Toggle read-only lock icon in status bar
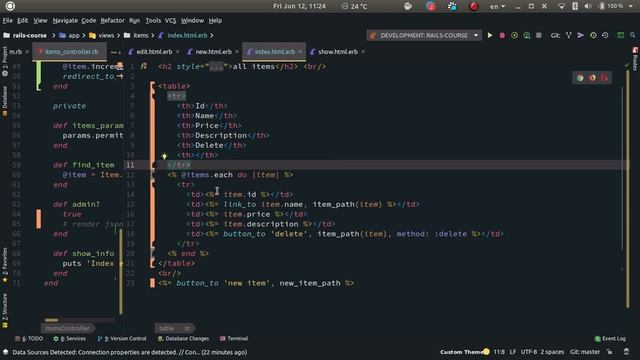This screenshot has height=360, width=640. (609, 352)
